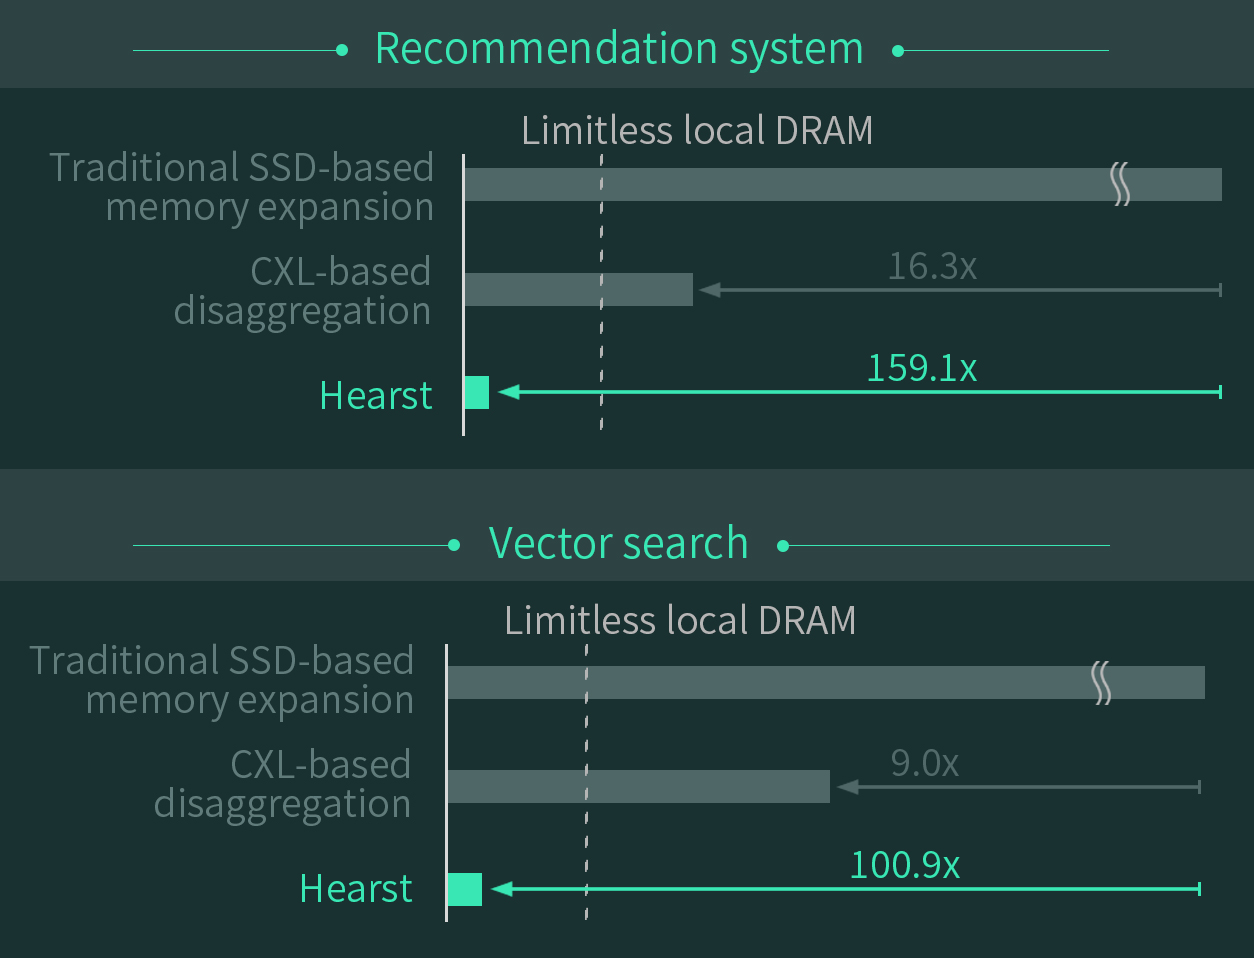Click the green Hearst bar in Recommendation chart
The height and width of the screenshot is (958, 1254).
click(477, 392)
